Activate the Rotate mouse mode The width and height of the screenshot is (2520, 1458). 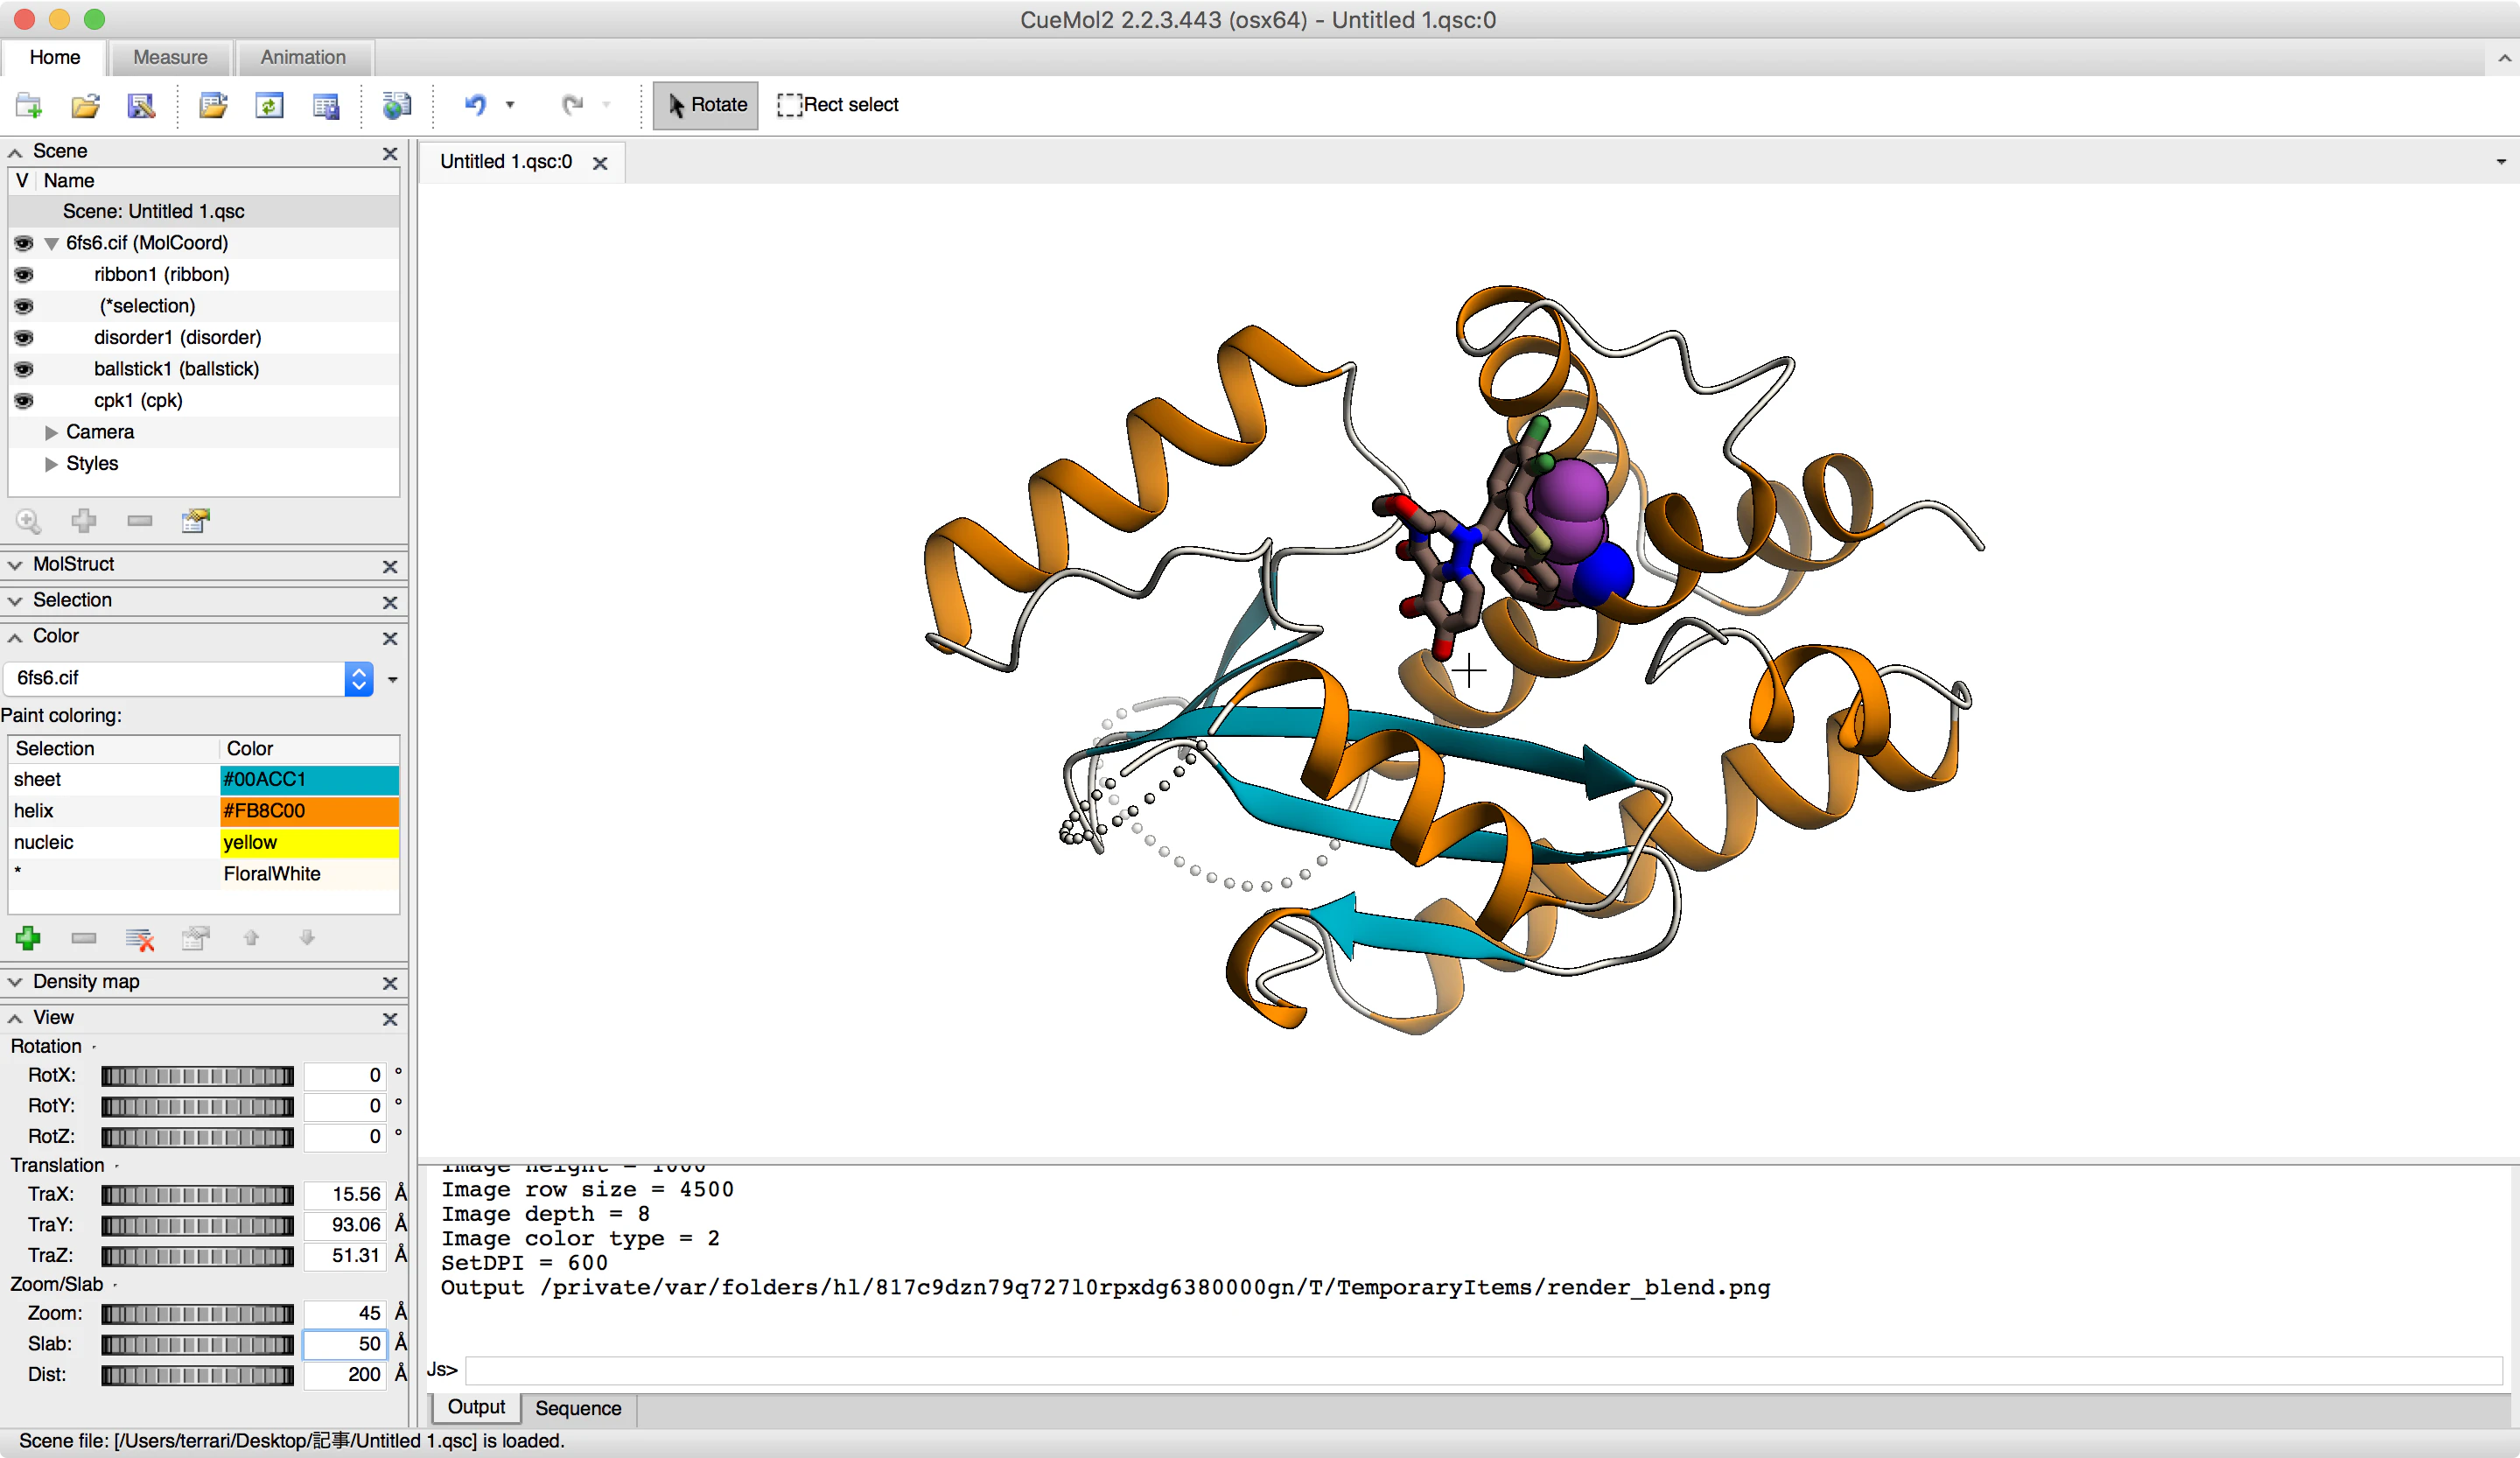[706, 105]
